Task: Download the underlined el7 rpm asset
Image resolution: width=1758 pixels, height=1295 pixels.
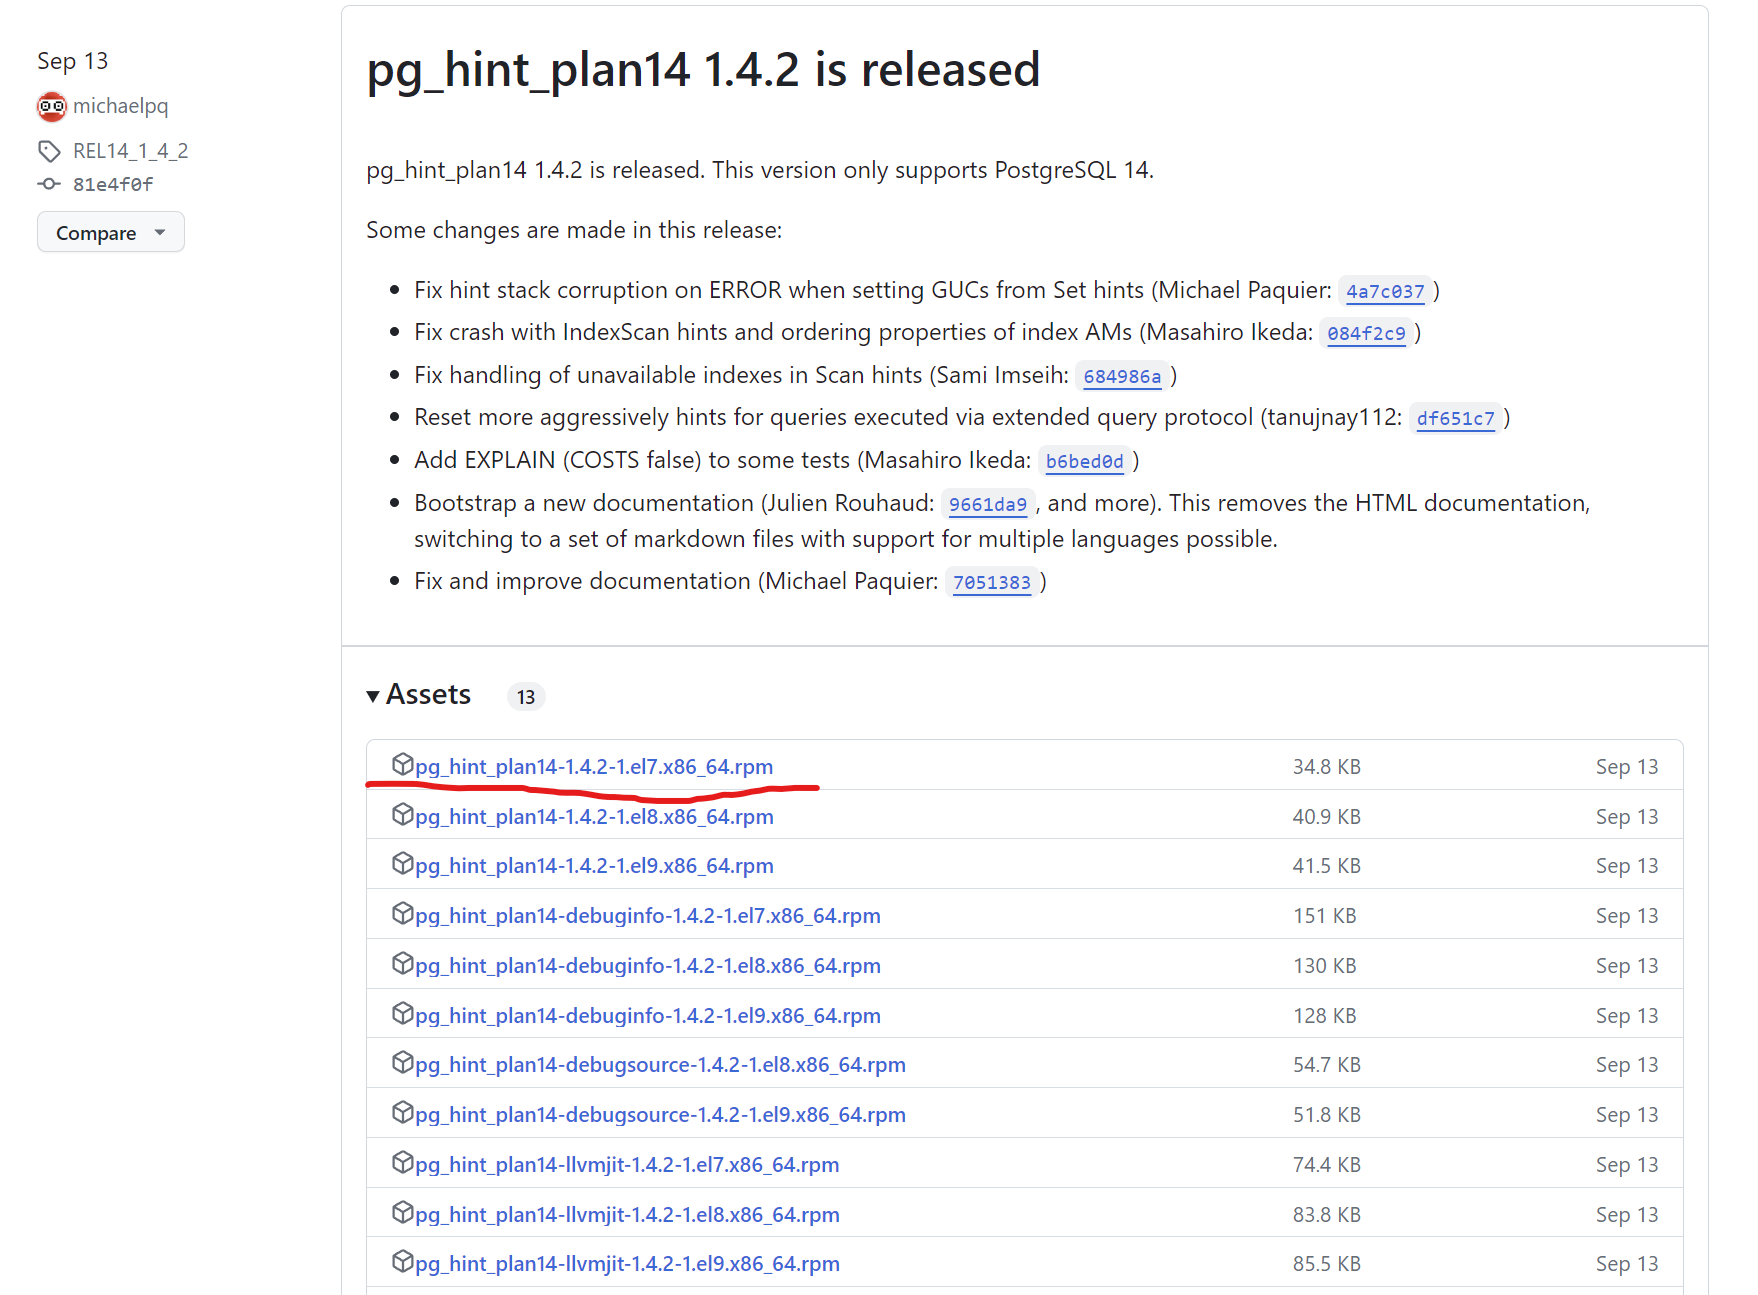Action: click(594, 766)
